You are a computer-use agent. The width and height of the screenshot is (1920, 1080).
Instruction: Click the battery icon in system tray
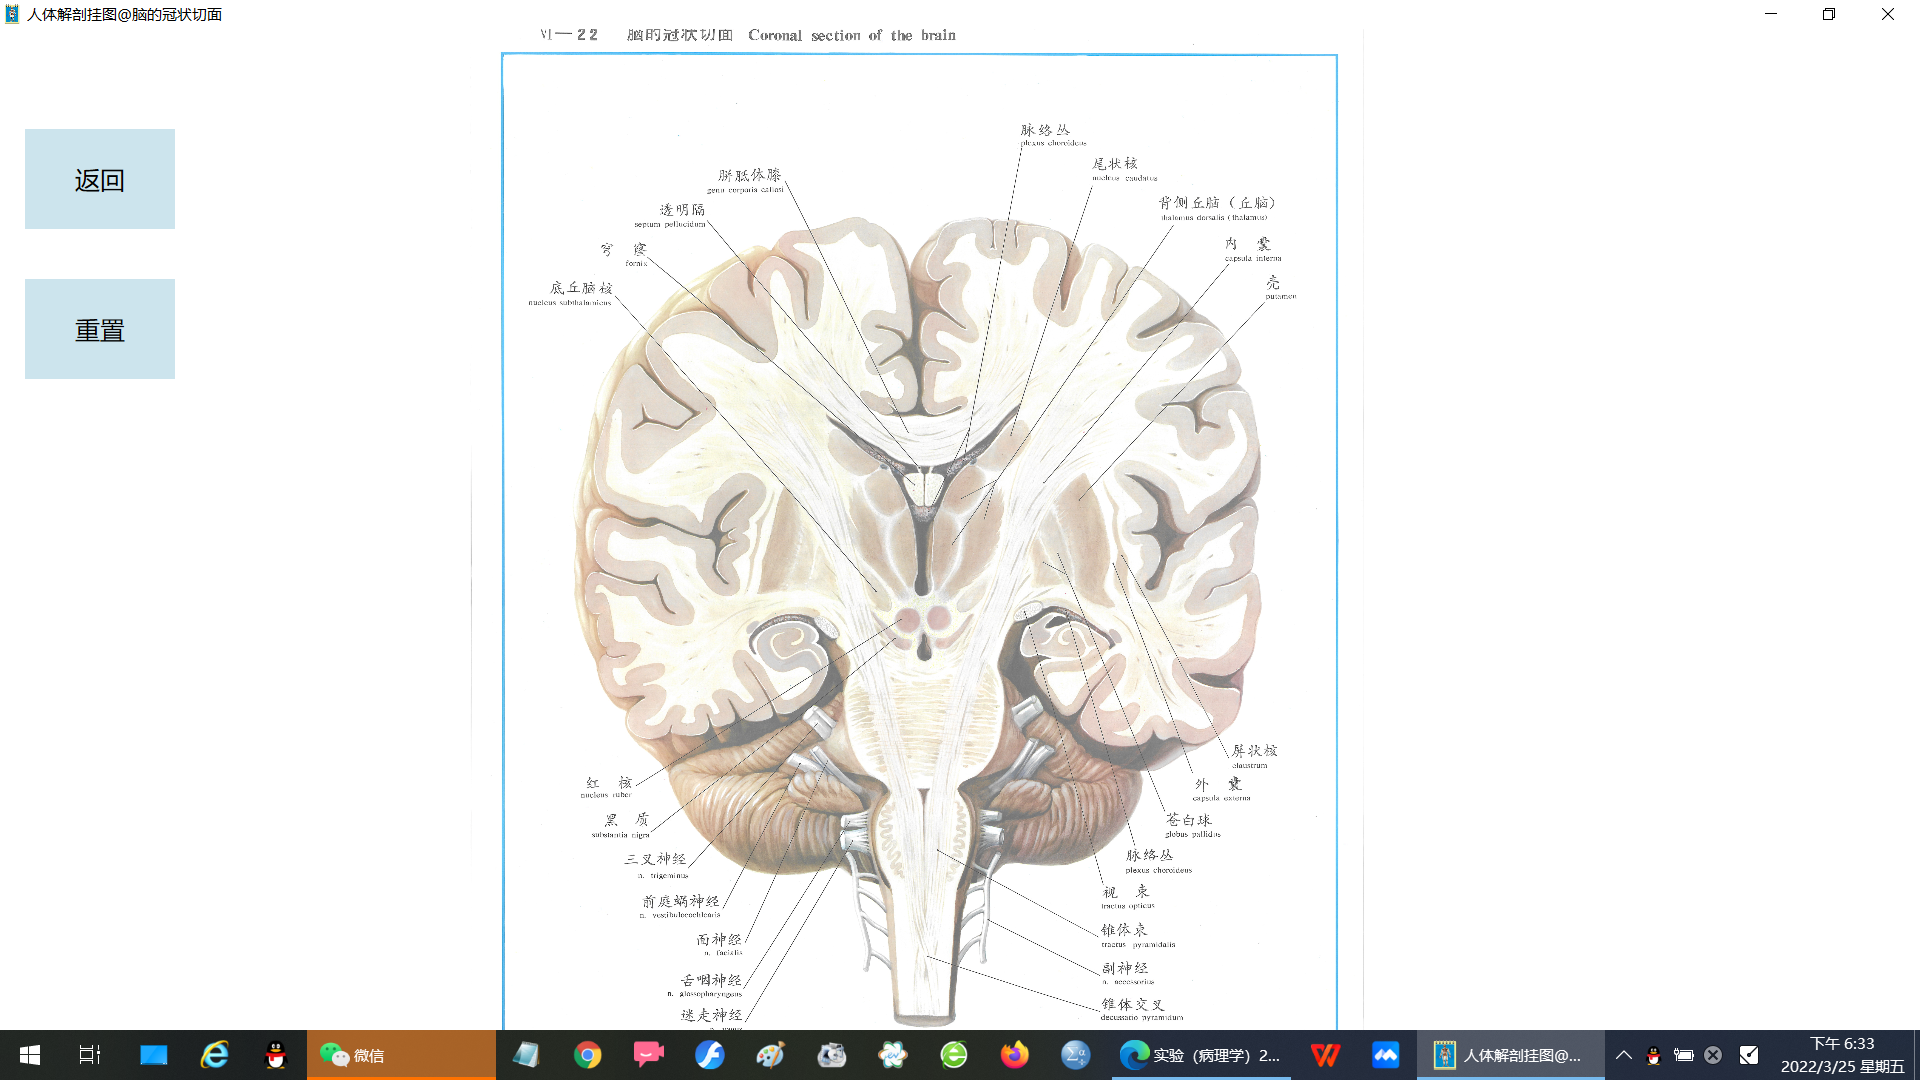pyautogui.click(x=1684, y=1055)
